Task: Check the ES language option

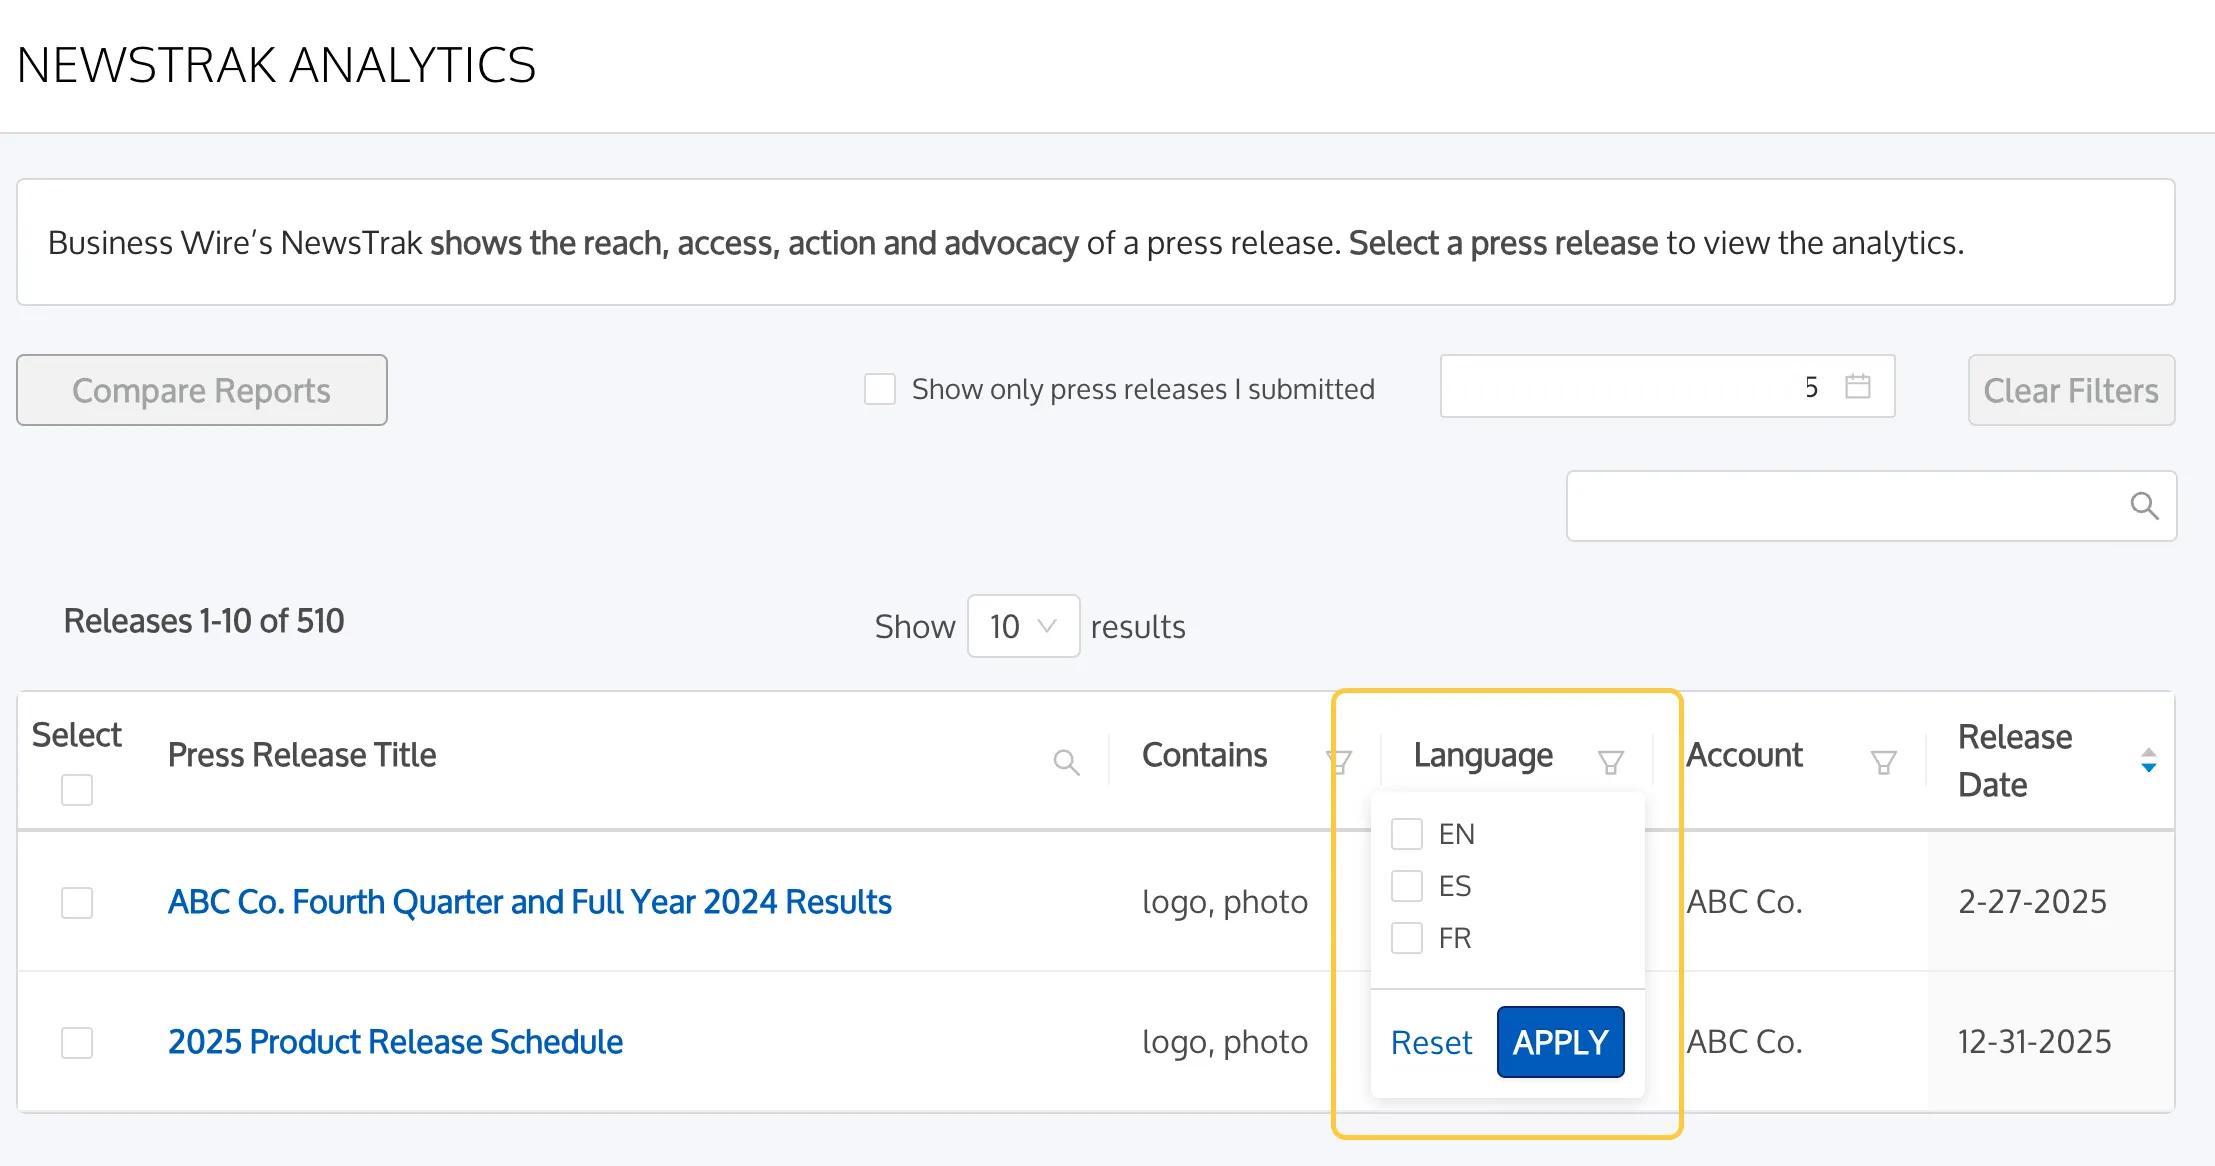Action: click(x=1407, y=886)
